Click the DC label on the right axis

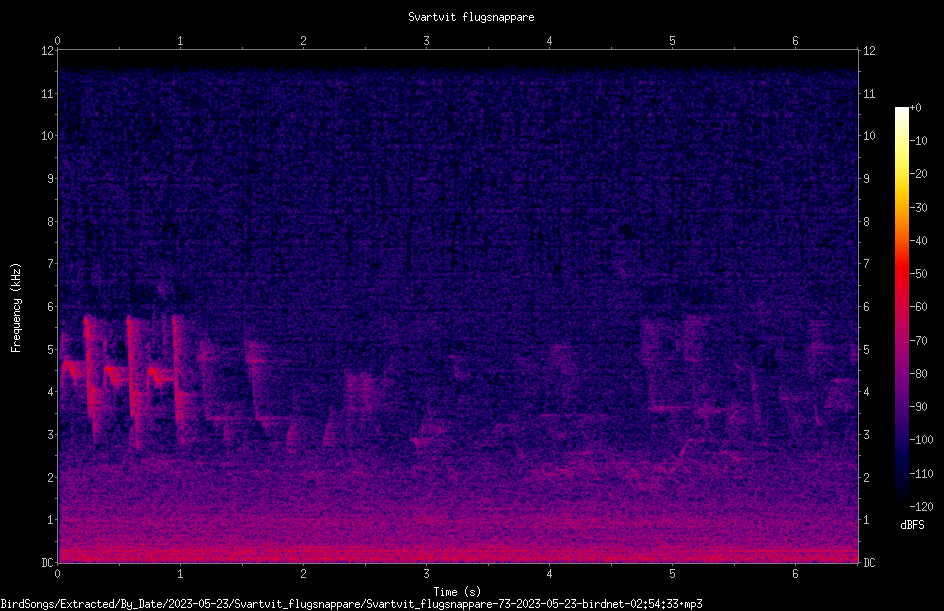coord(869,562)
